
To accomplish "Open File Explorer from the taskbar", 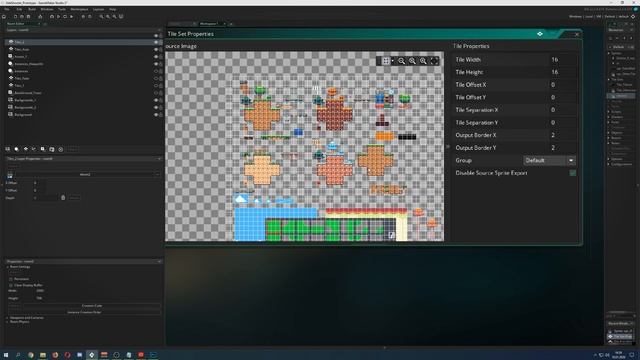I will point(42,355).
